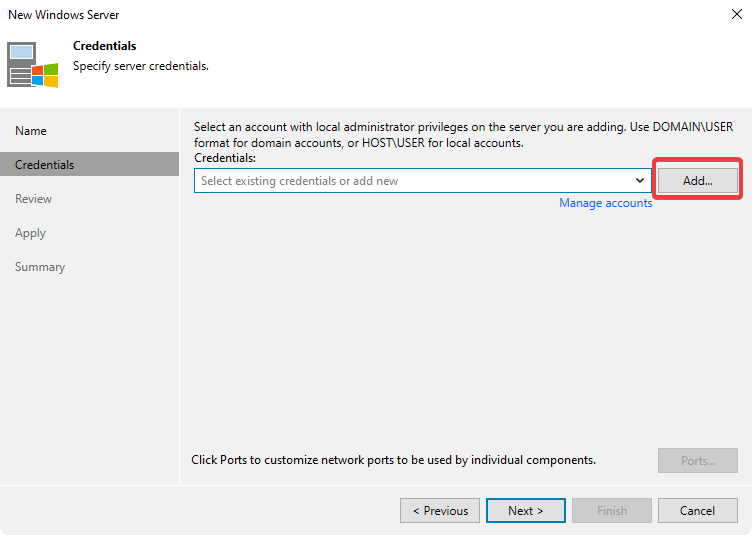This screenshot has width=752, height=535.
Task: Click the greyed-out Finish button
Action: [x=612, y=511]
